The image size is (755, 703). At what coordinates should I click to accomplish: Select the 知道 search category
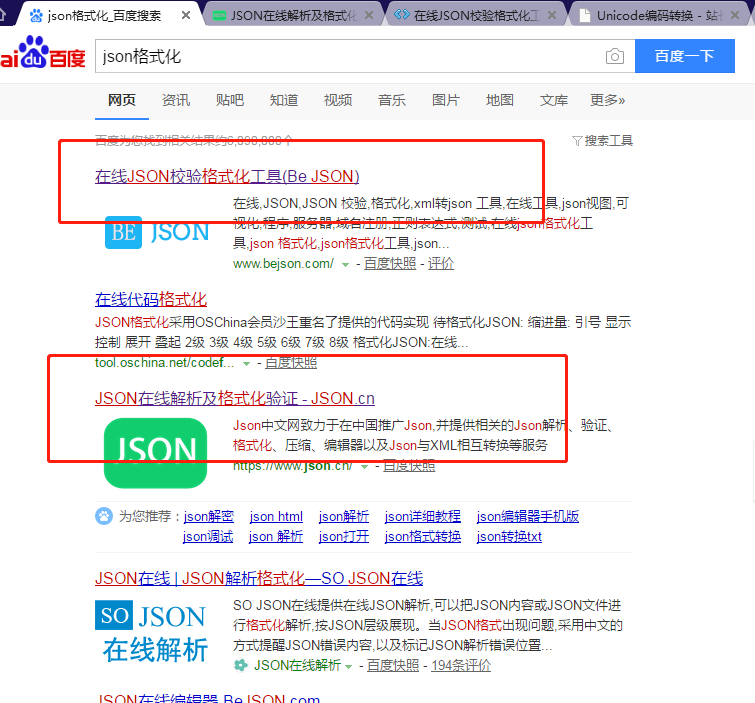(284, 100)
